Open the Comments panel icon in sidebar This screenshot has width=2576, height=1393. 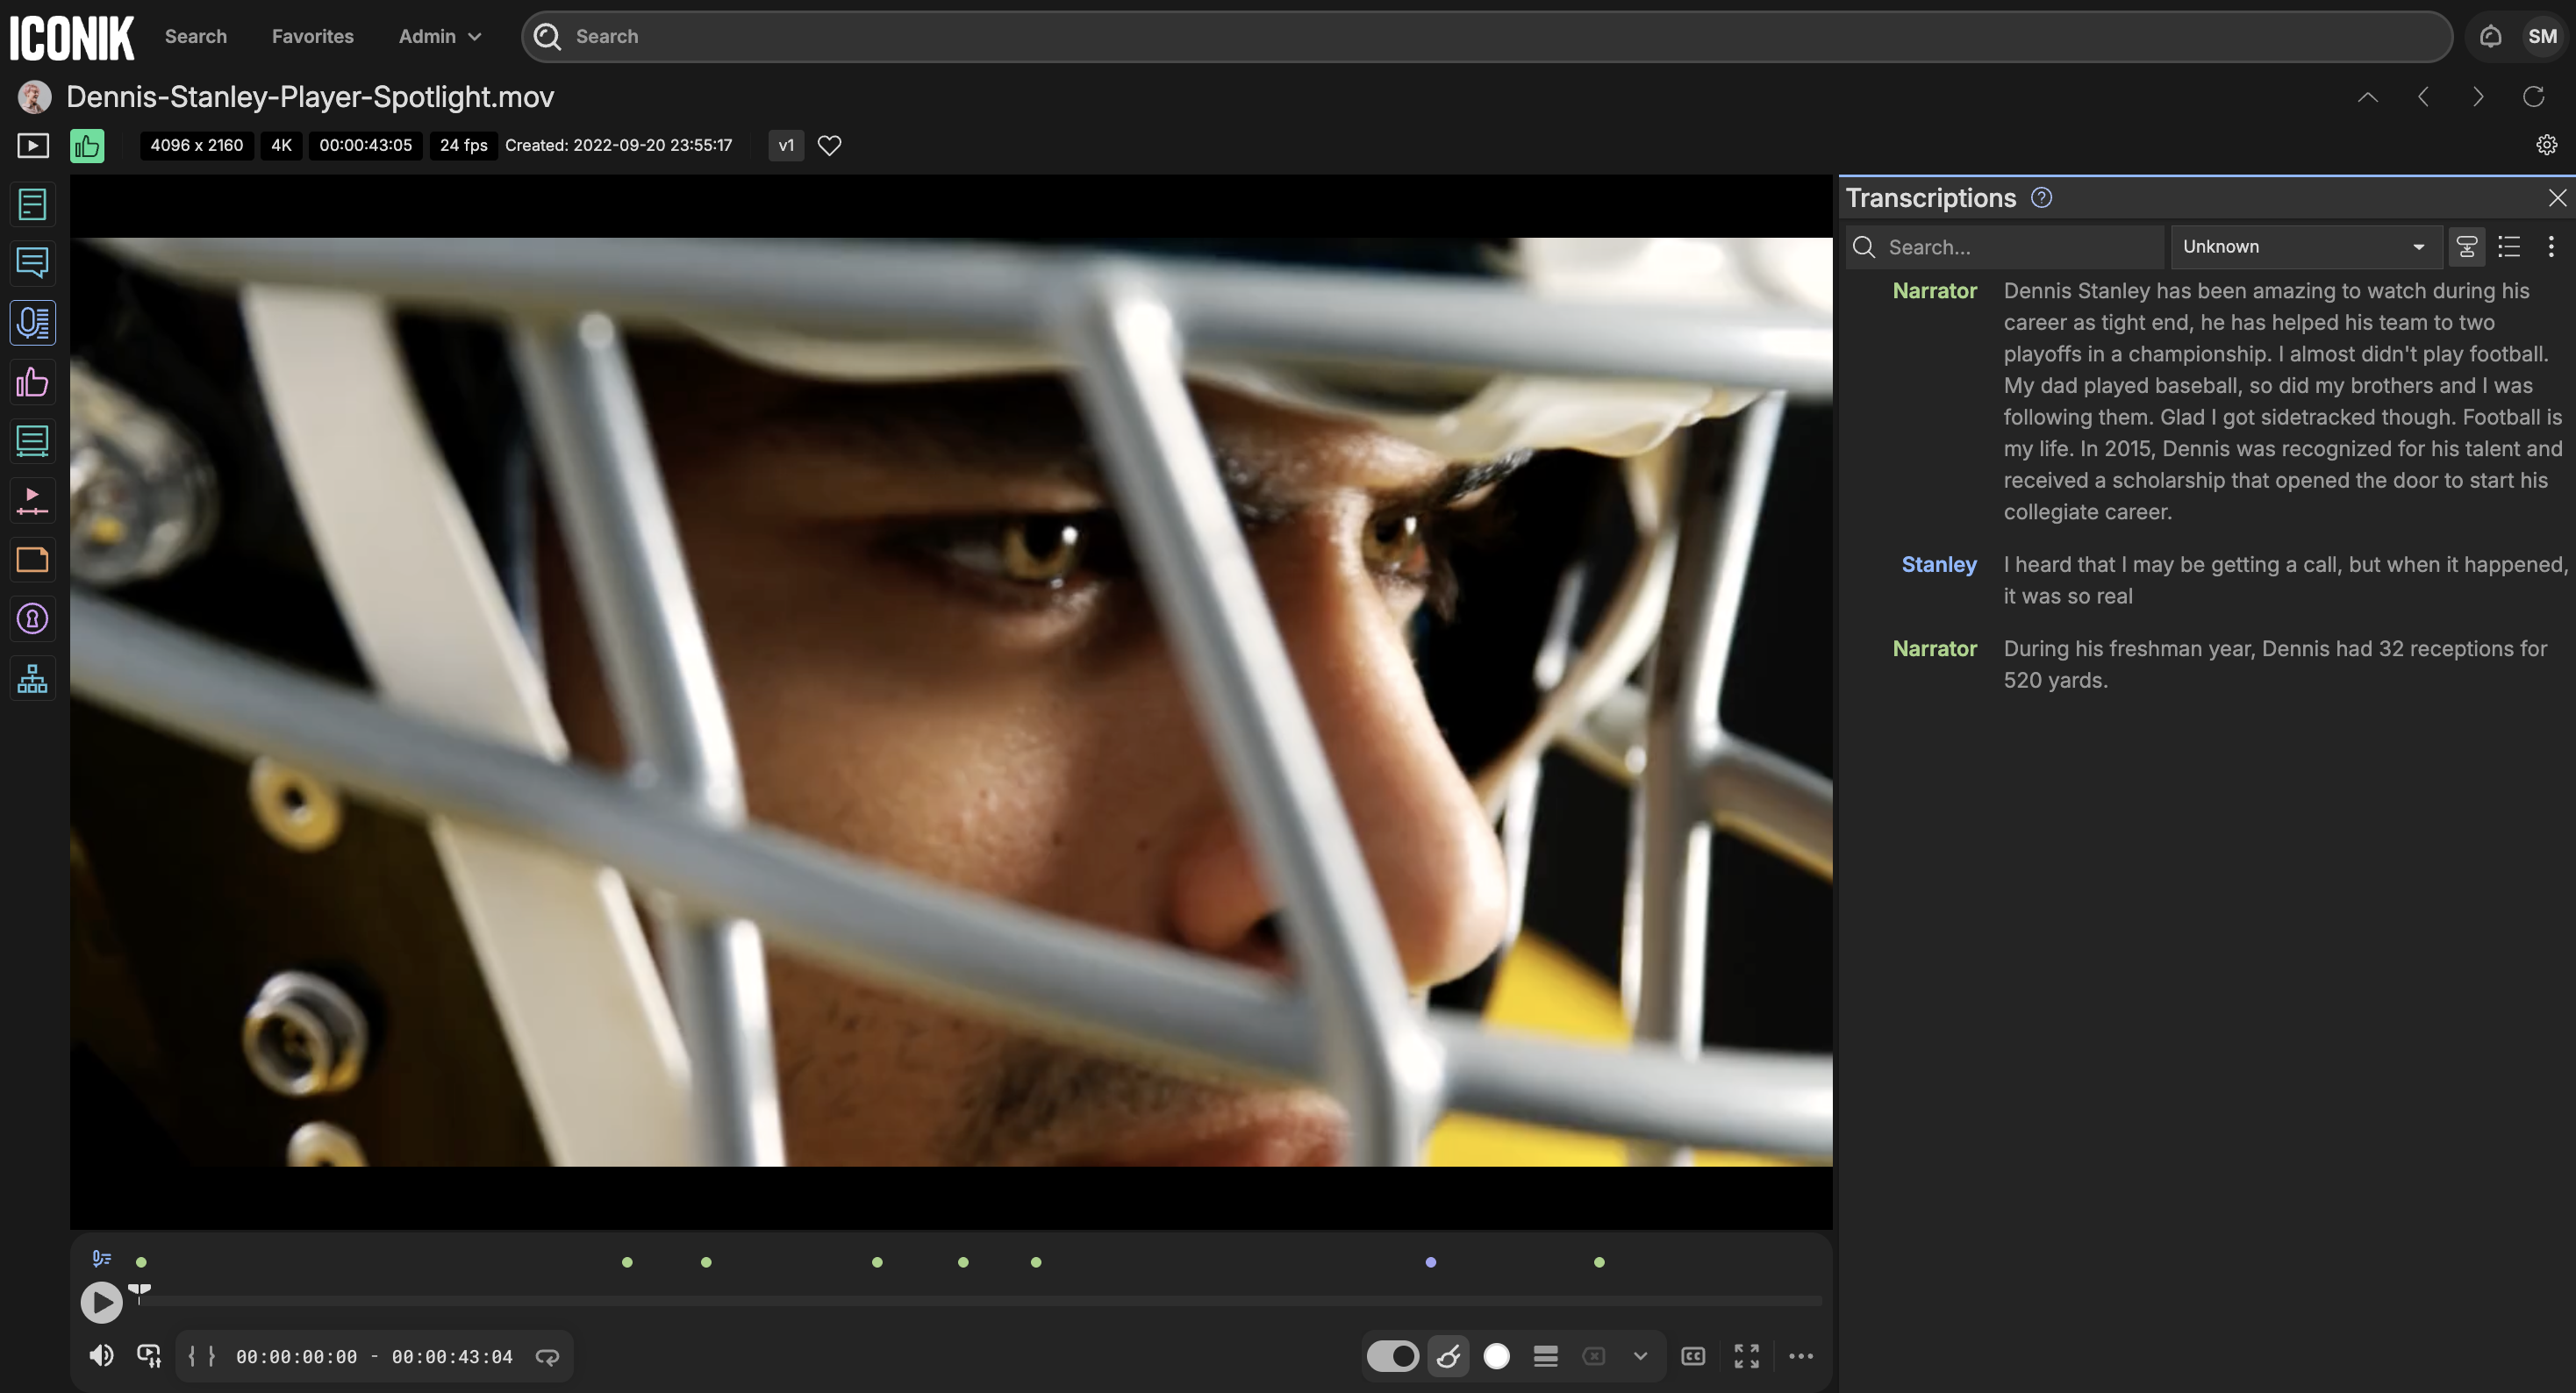[x=33, y=264]
